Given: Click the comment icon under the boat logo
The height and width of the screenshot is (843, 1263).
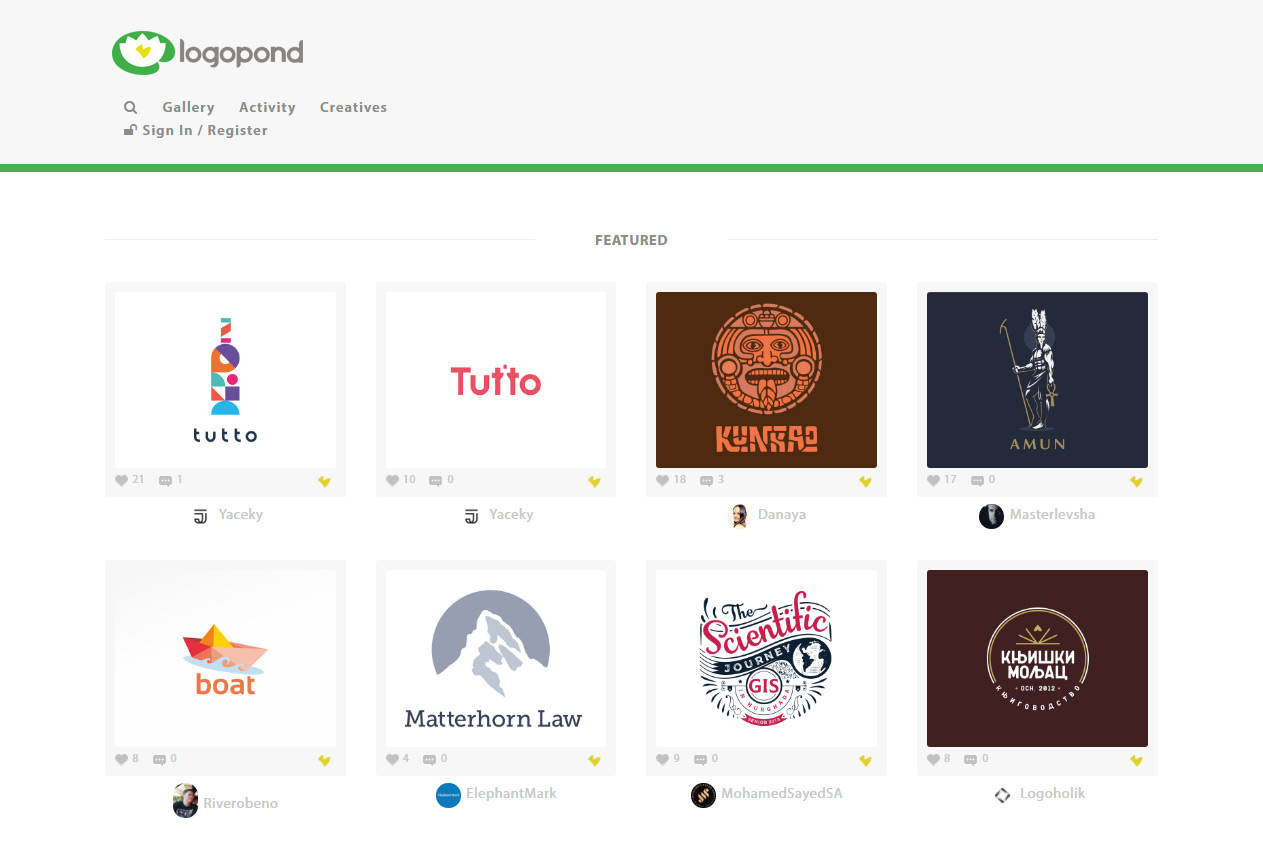Looking at the screenshot, I should [x=159, y=759].
